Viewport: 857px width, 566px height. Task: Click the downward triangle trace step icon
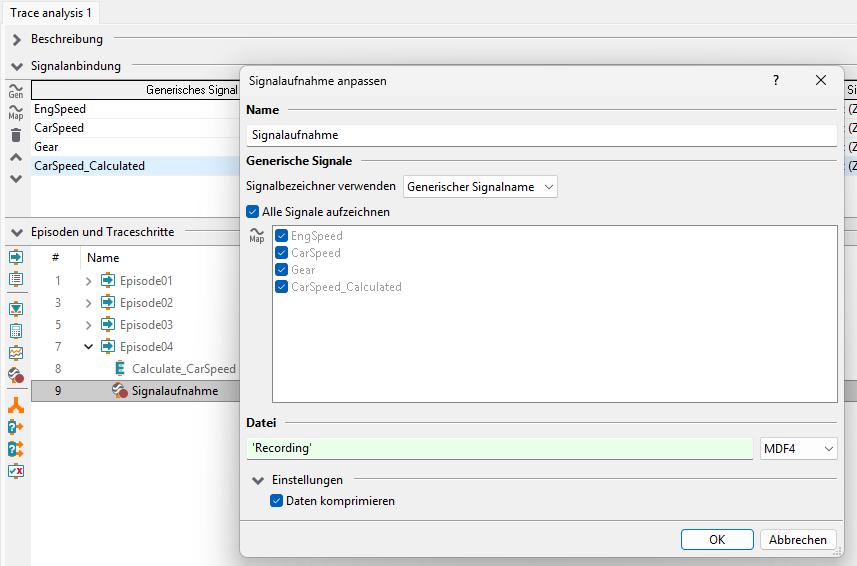(x=16, y=309)
